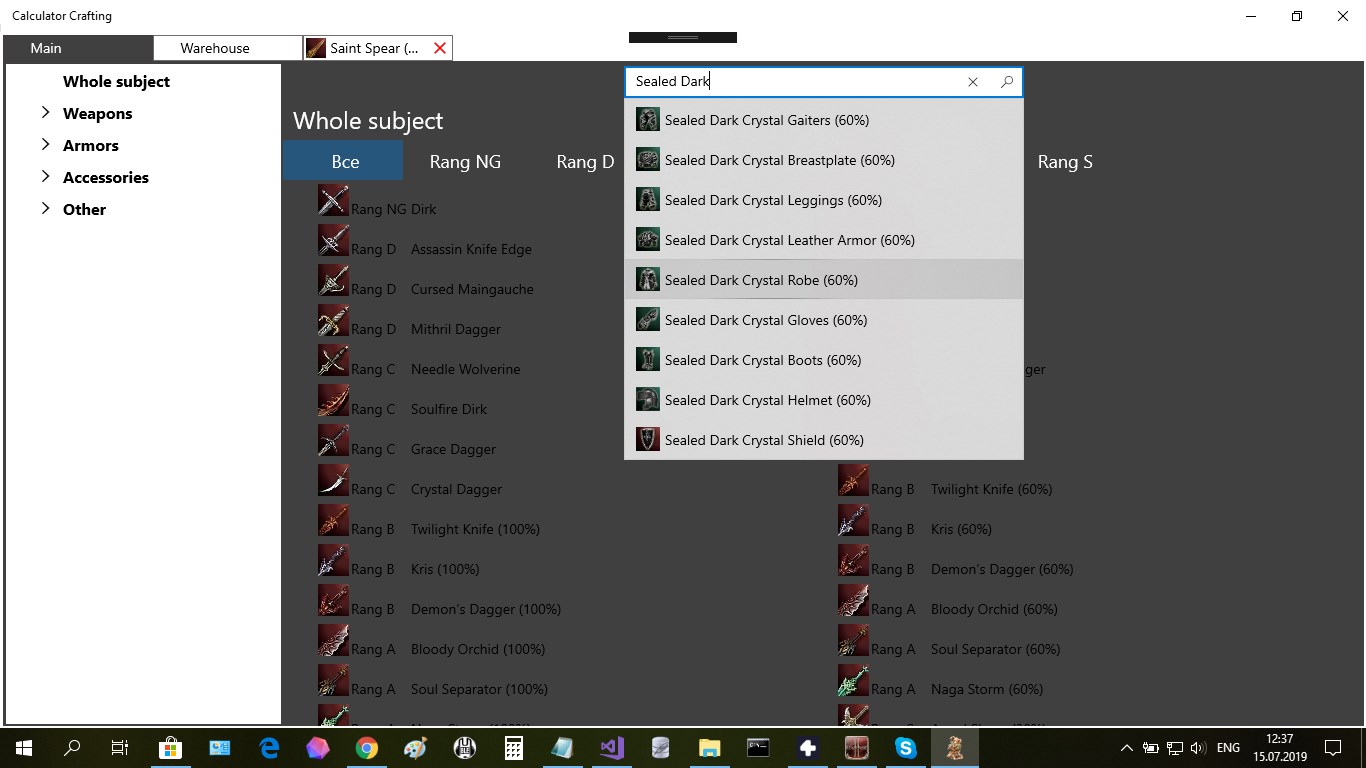This screenshot has width=1366, height=768.
Task: Click the Soulfire Dirk item icon
Action: (333, 400)
